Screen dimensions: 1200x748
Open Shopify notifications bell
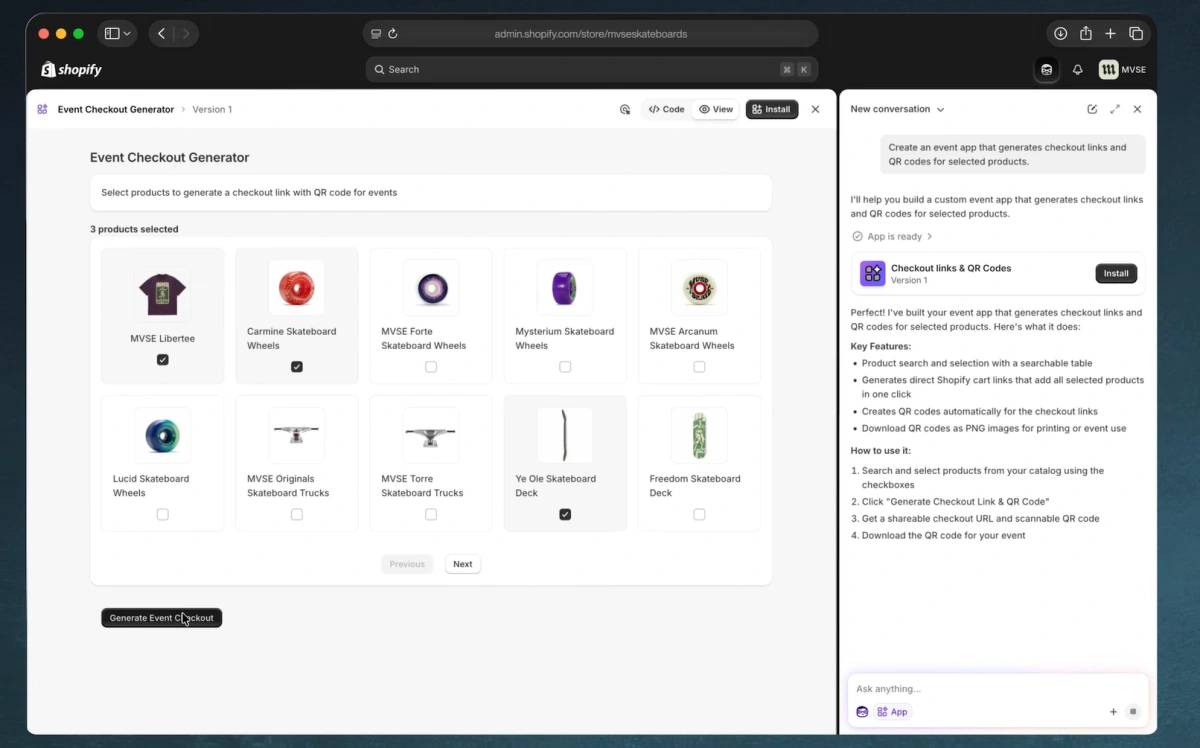pyautogui.click(x=1077, y=70)
